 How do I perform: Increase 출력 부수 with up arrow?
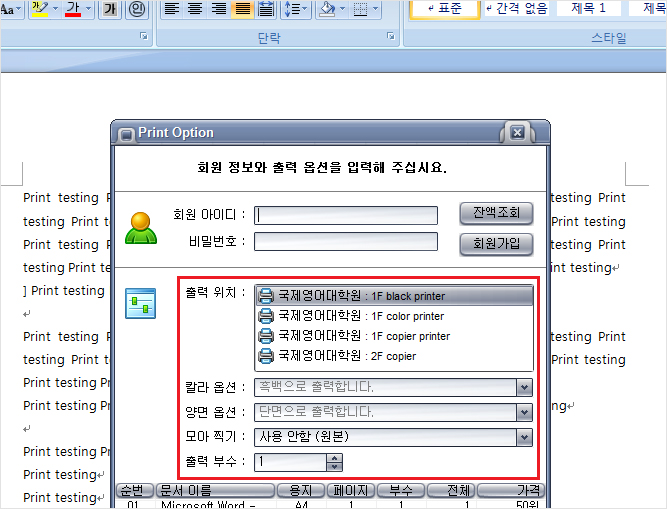334,458
